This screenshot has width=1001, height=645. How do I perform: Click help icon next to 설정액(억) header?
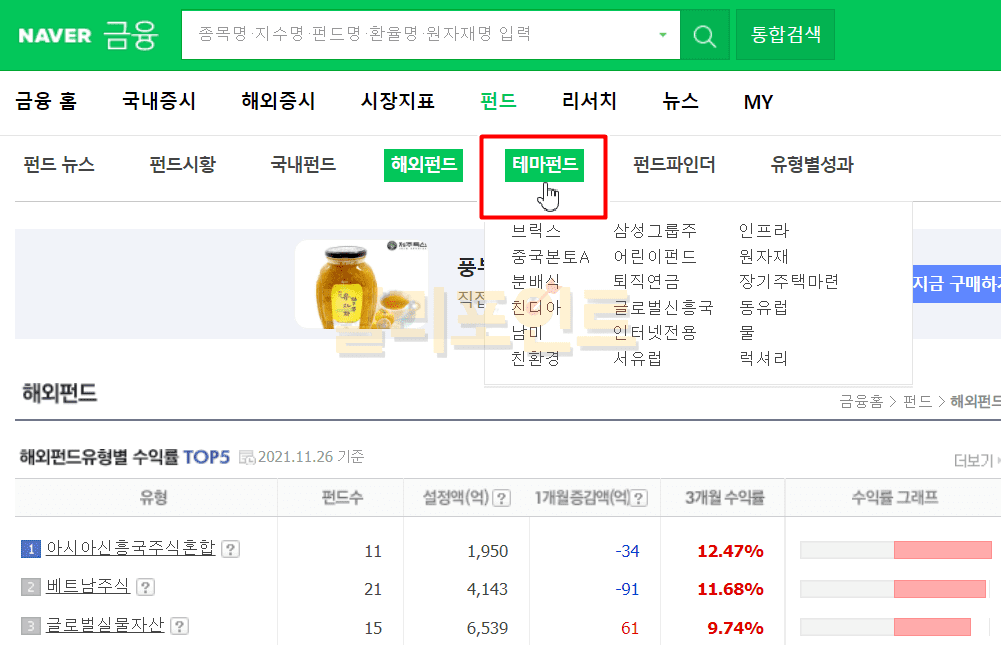[502, 498]
